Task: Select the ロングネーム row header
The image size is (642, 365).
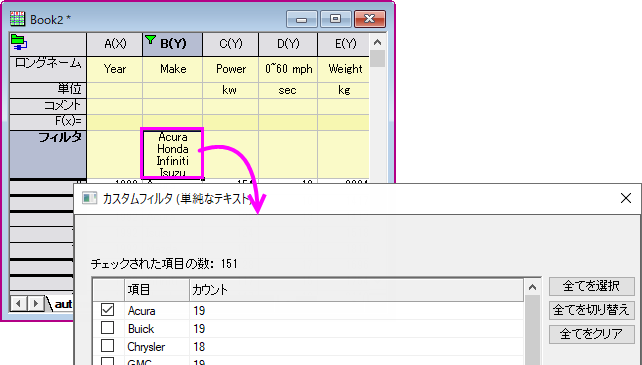Action: tap(48, 69)
